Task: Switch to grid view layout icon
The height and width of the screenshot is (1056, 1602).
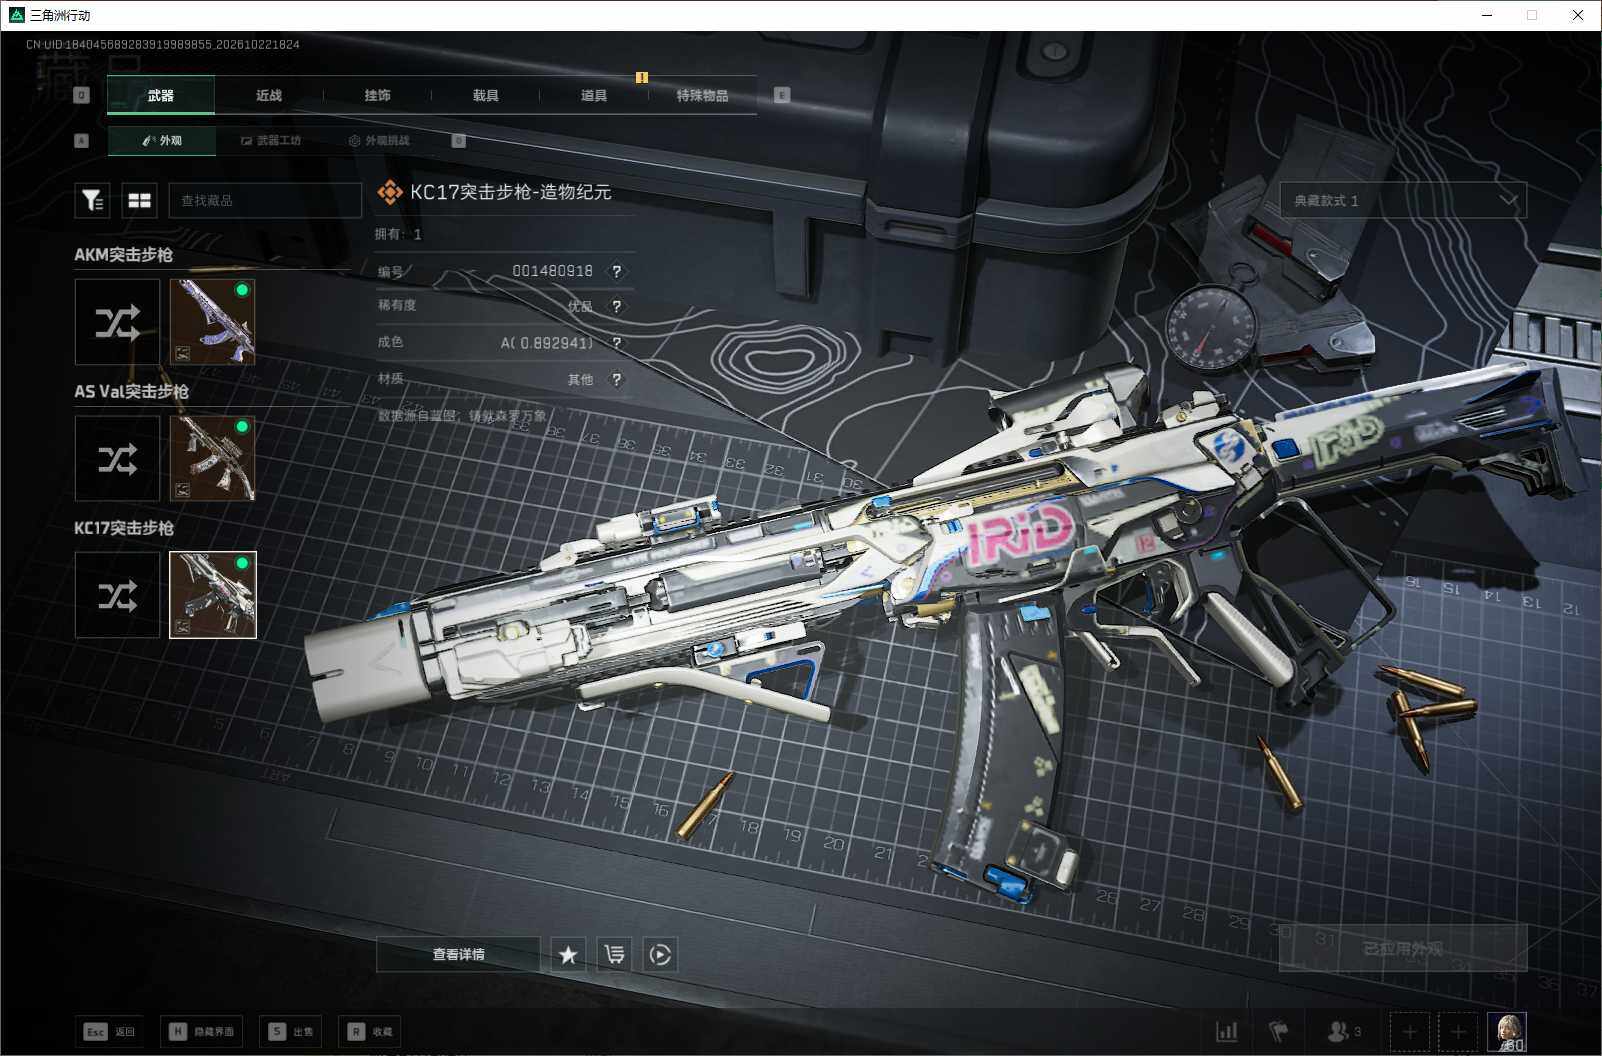Action: pos(139,201)
